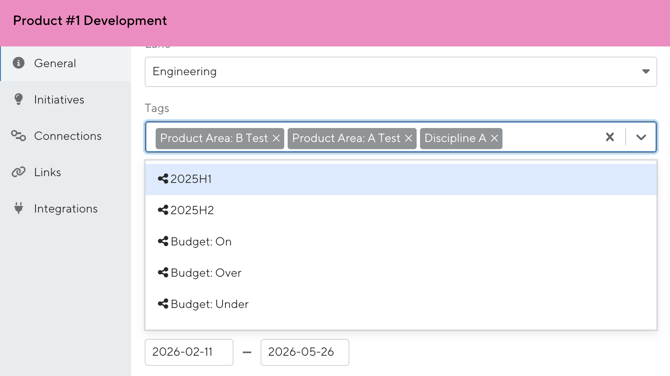
Task: Edit the start date 2026-02-11 field
Action: click(189, 352)
